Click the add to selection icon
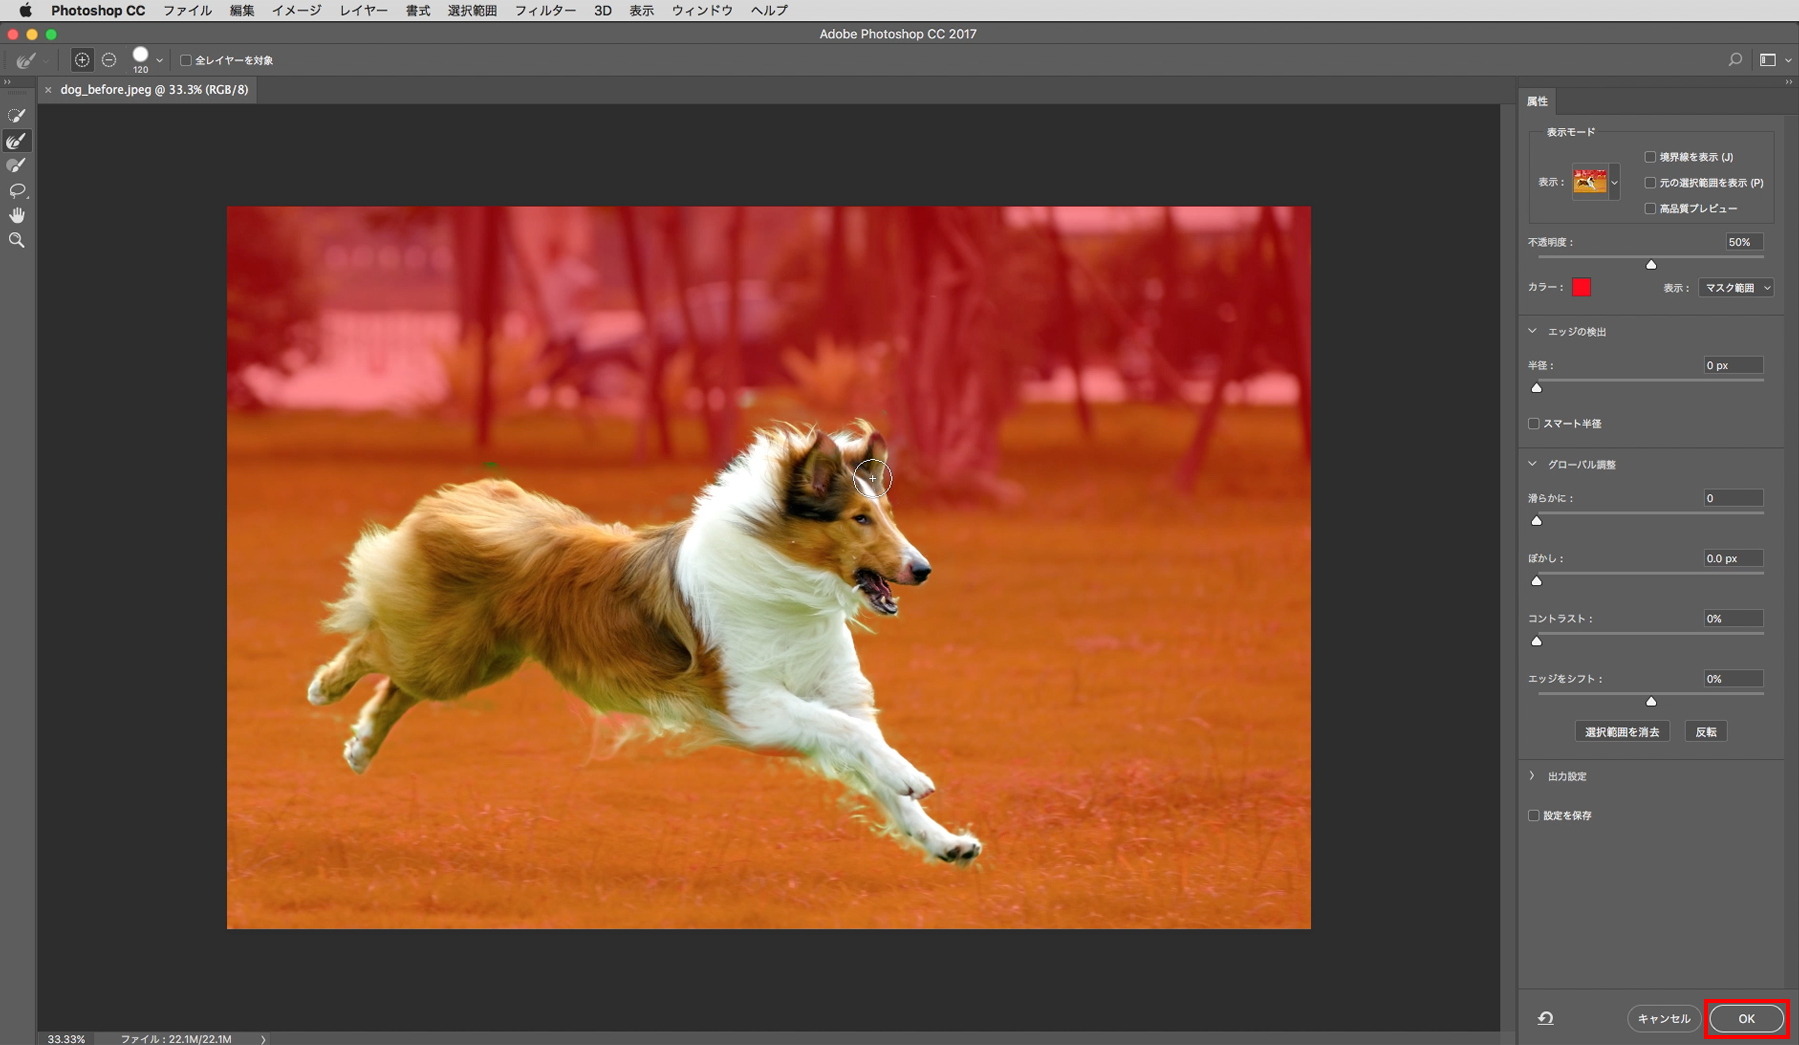Screen dimensions: 1799x1045 click(x=82, y=60)
